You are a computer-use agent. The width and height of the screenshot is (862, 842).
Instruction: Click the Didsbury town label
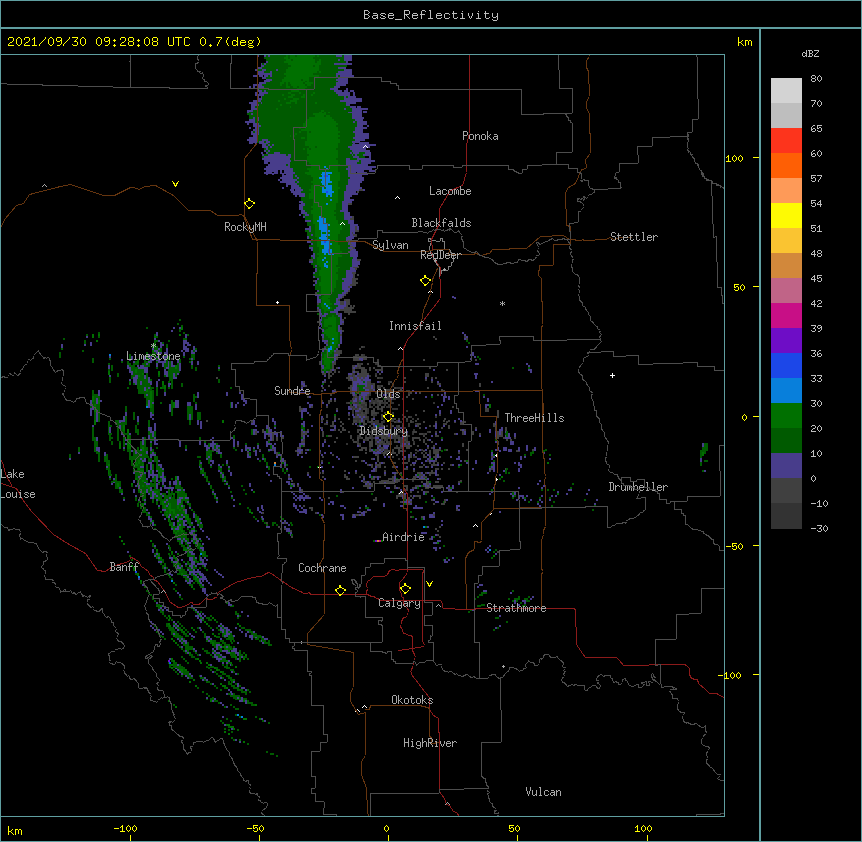[x=383, y=431]
